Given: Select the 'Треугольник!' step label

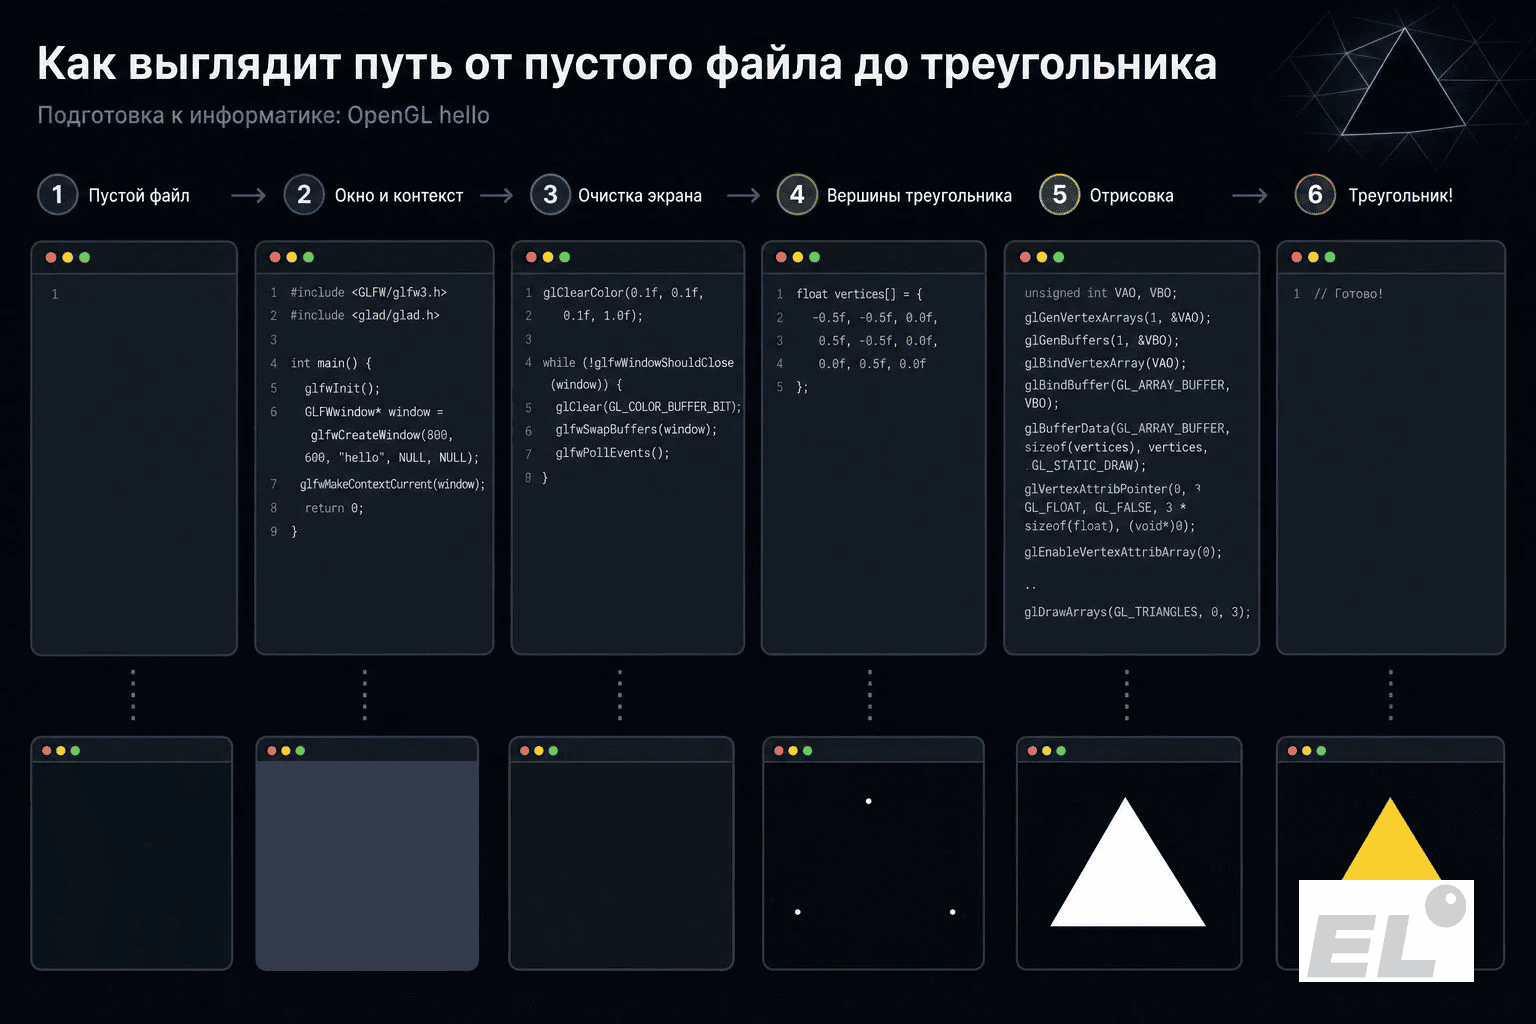Looking at the screenshot, I should click(1400, 196).
